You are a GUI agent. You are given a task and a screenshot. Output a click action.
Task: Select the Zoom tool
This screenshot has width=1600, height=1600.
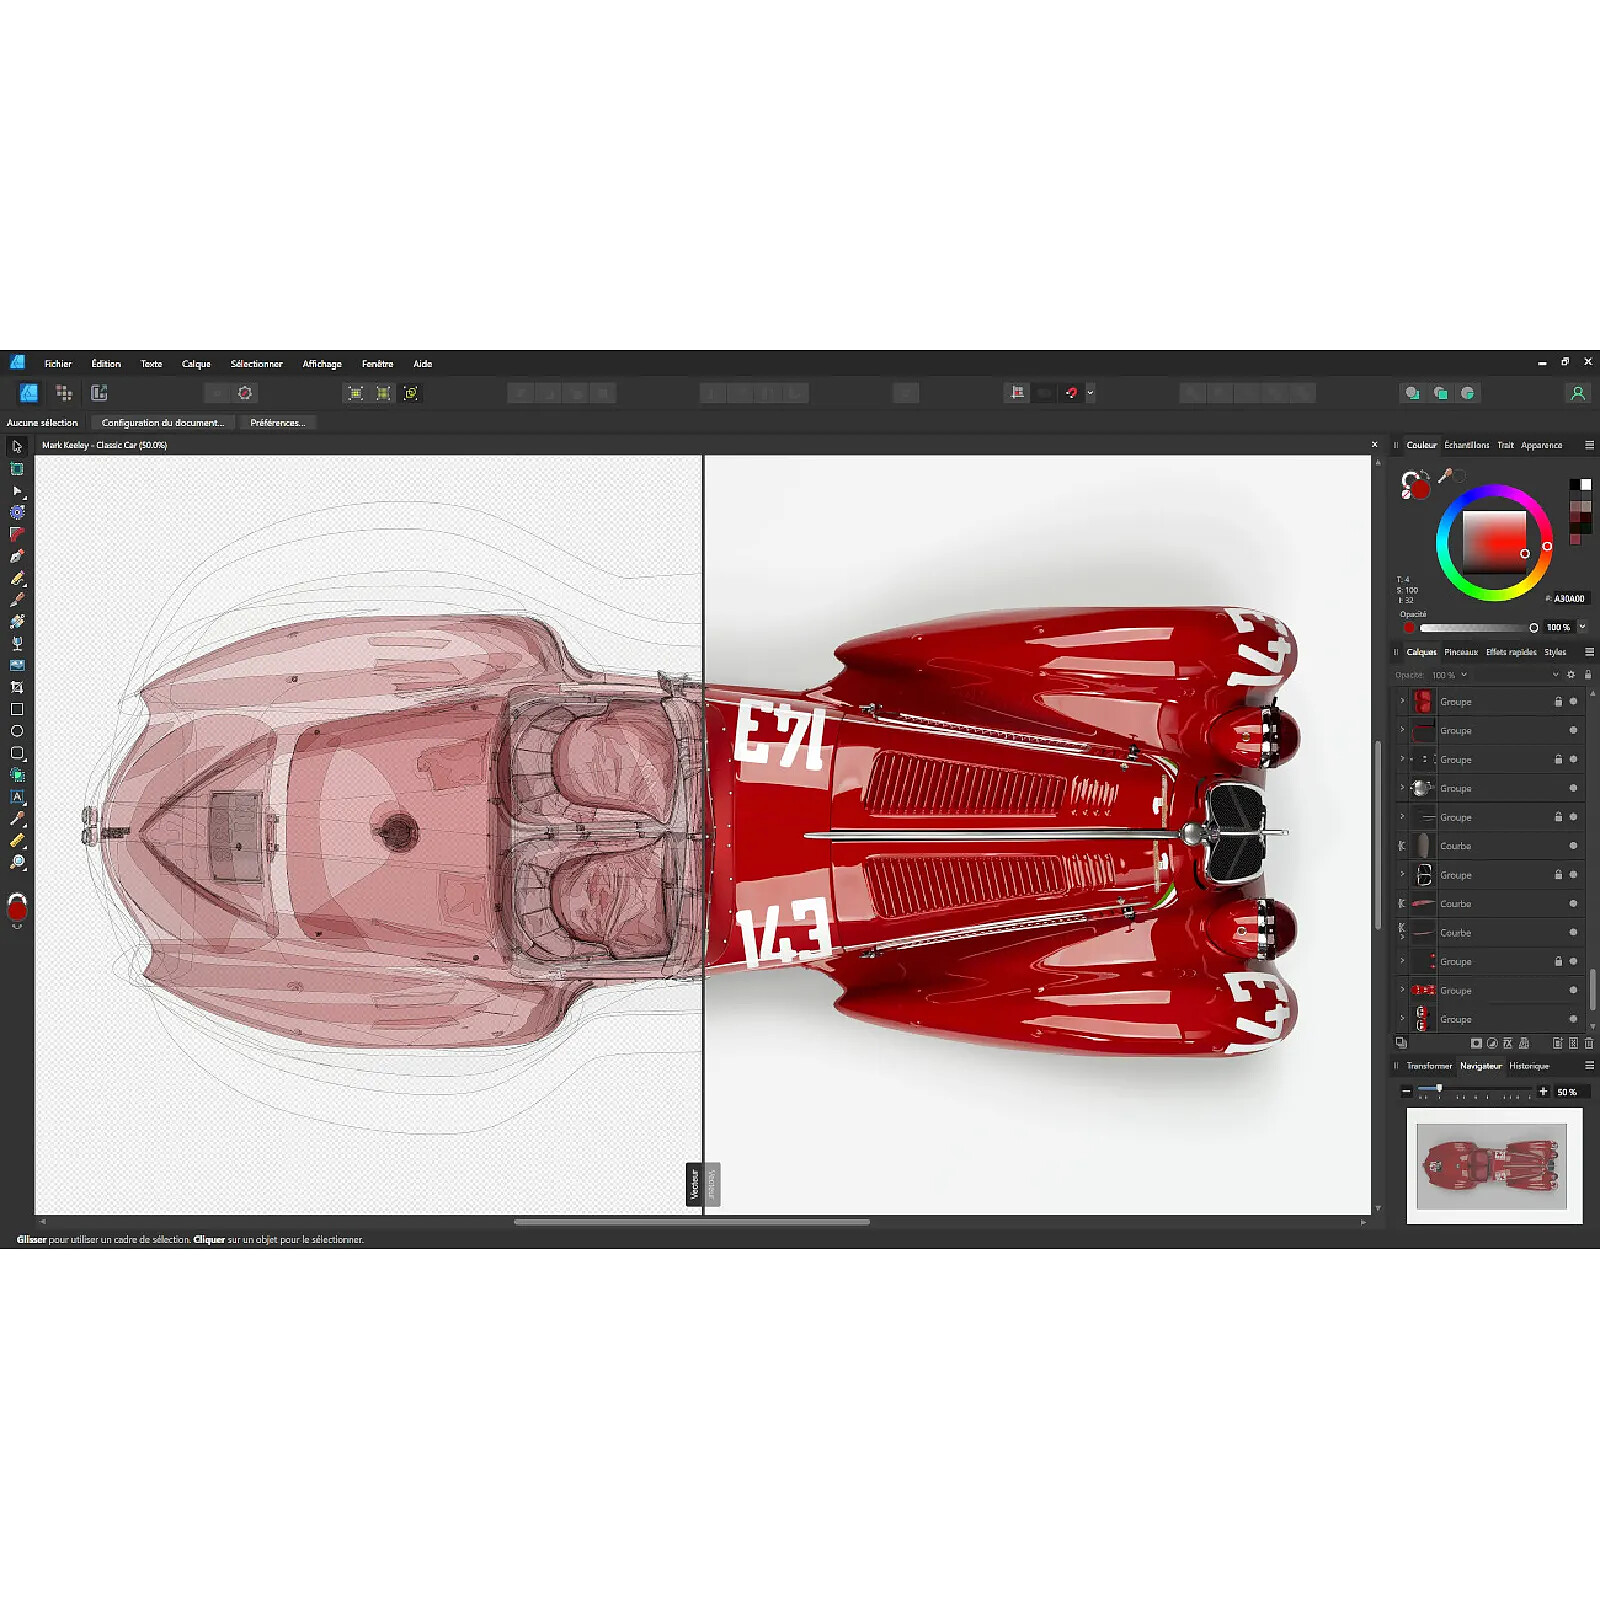pos(17,862)
